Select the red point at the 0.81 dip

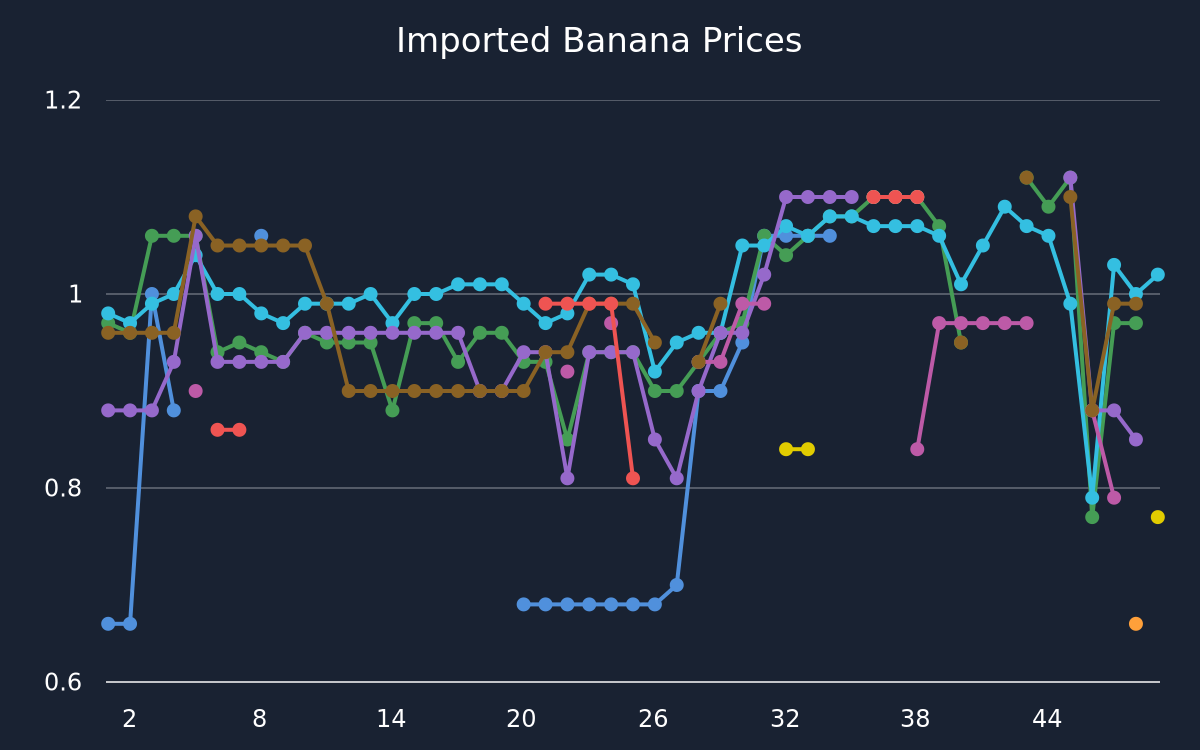(x=633, y=478)
